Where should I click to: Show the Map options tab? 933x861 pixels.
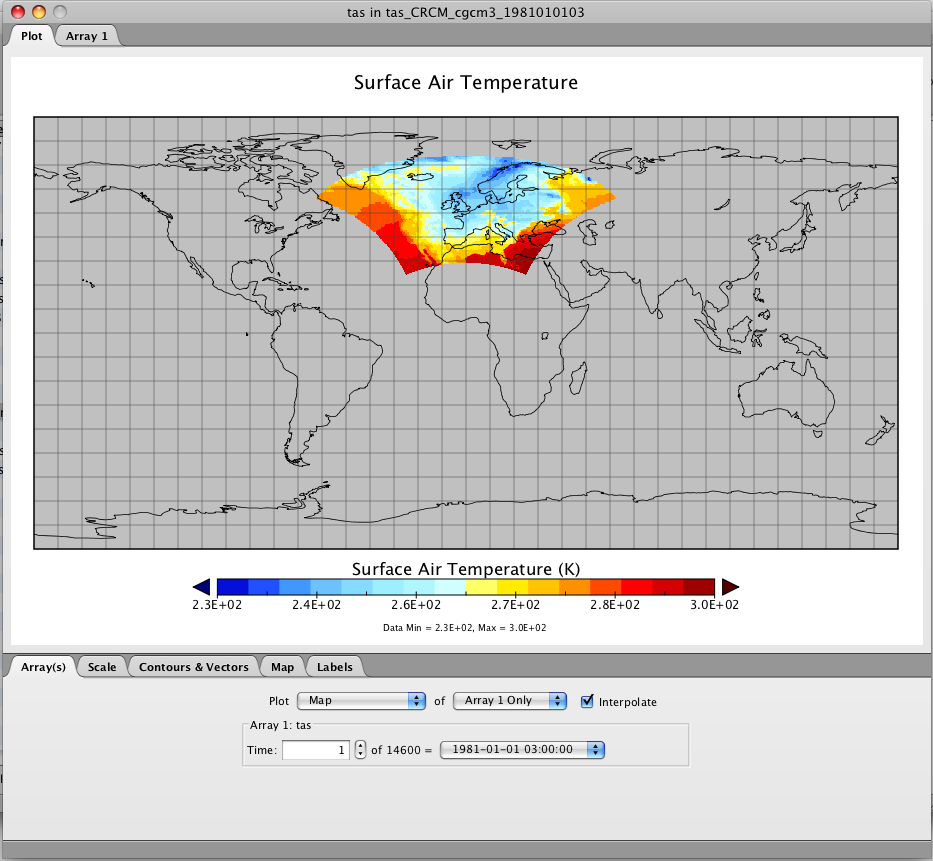point(282,667)
